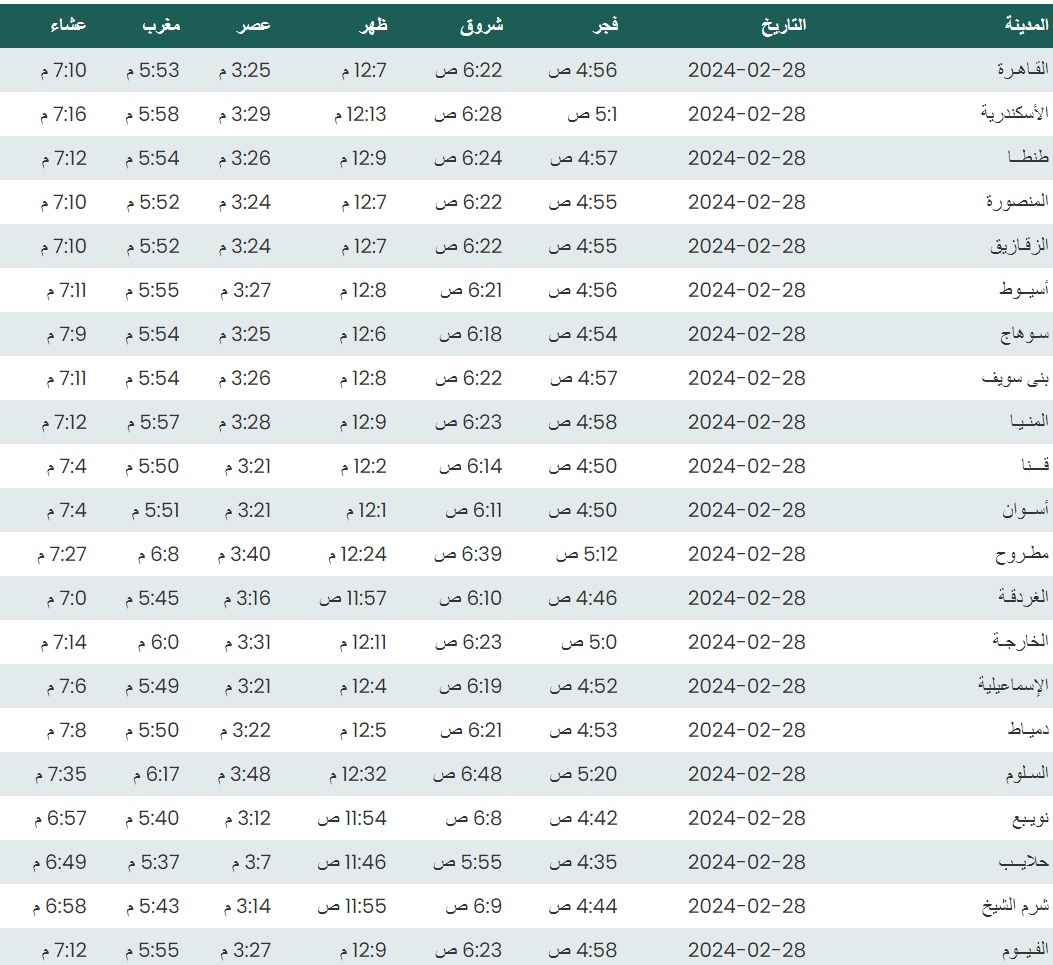This screenshot has width=1053, height=965.
Task: Select السلوم's Isha time 7:35 م
Action: click(x=61, y=774)
